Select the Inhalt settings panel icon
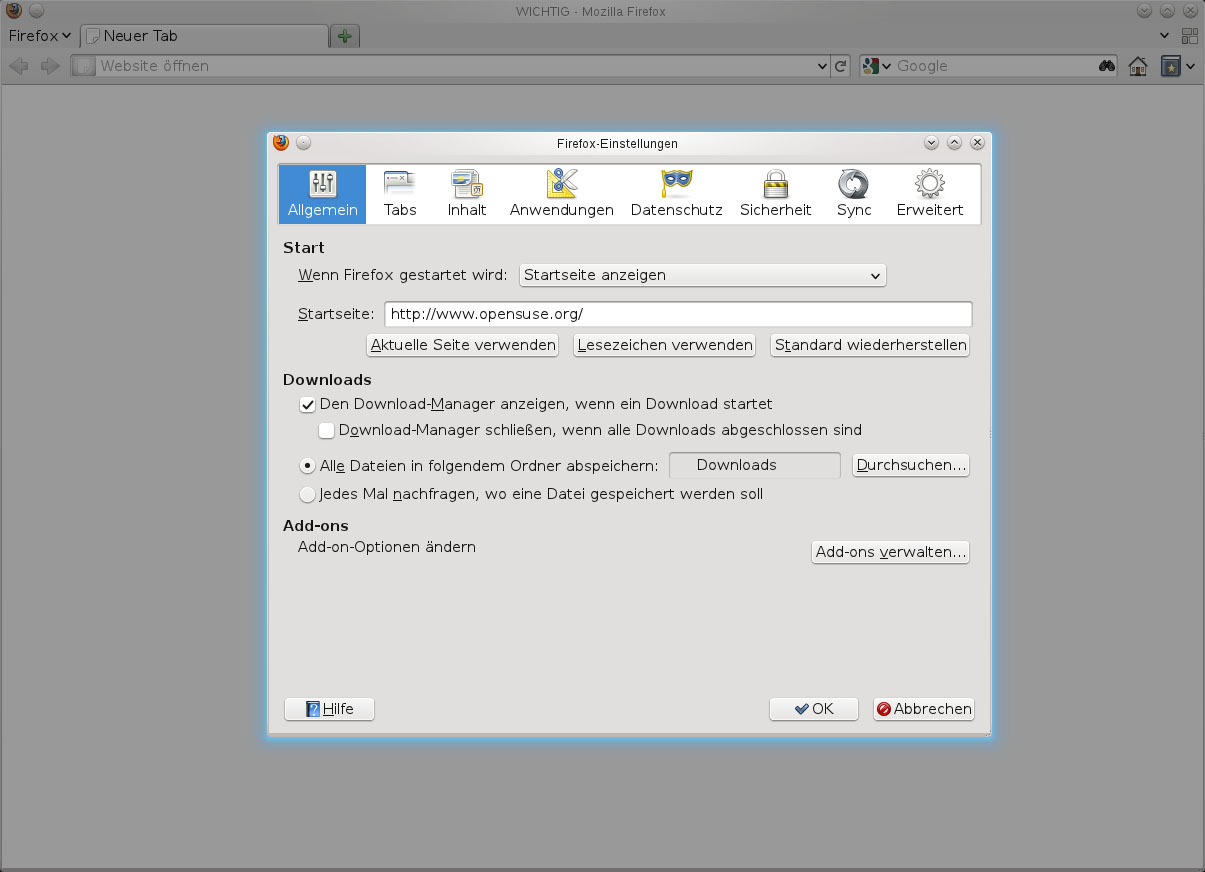The image size is (1205, 872). (466, 192)
